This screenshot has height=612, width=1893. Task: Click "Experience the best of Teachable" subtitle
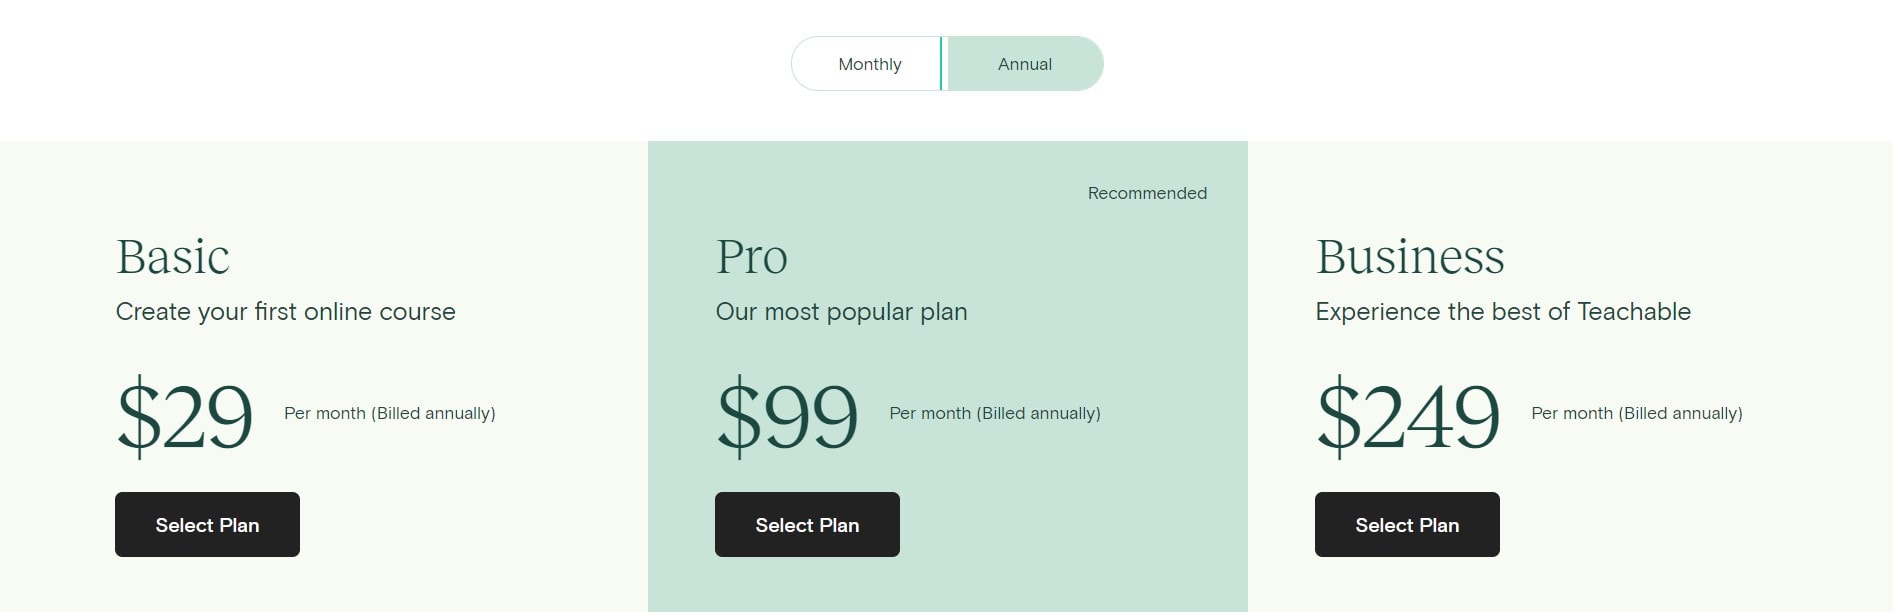pos(1503,312)
